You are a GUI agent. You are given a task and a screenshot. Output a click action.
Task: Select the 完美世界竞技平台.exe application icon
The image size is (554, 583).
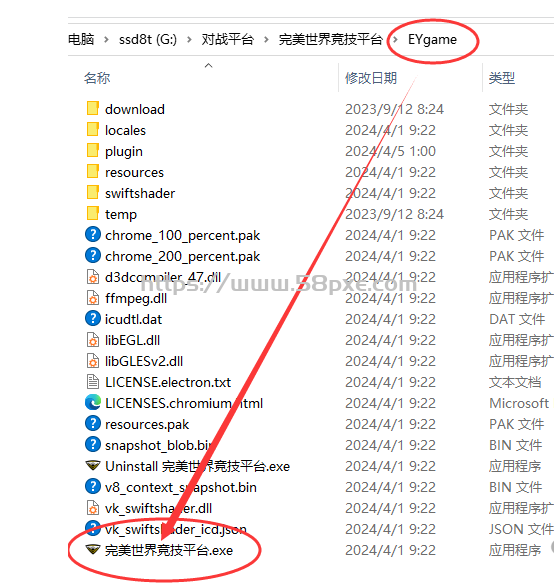pyautogui.click(x=93, y=549)
